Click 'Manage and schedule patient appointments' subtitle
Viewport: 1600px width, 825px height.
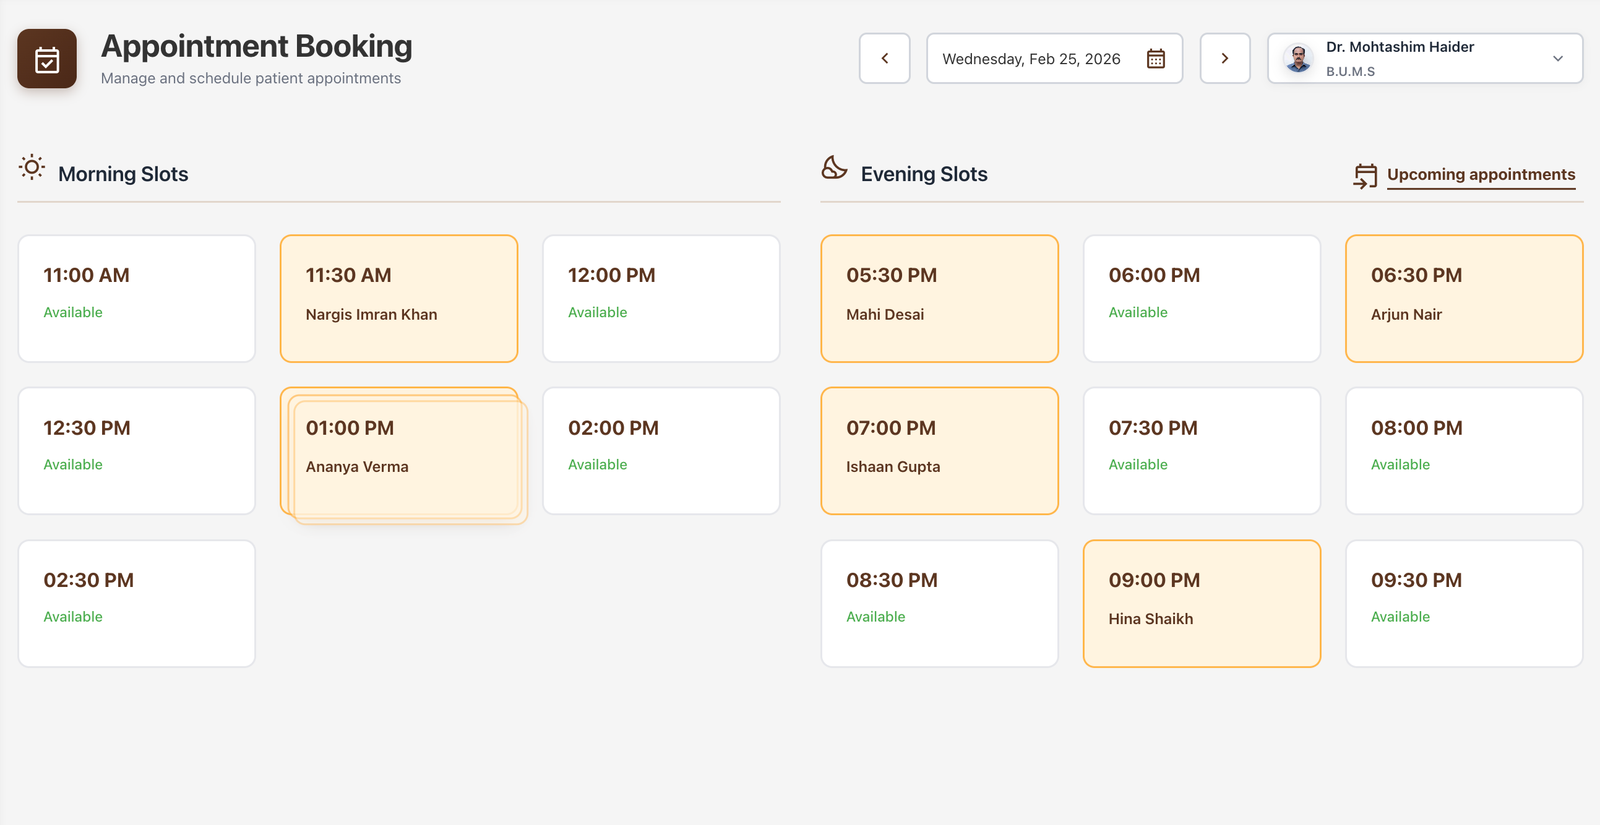(x=251, y=78)
